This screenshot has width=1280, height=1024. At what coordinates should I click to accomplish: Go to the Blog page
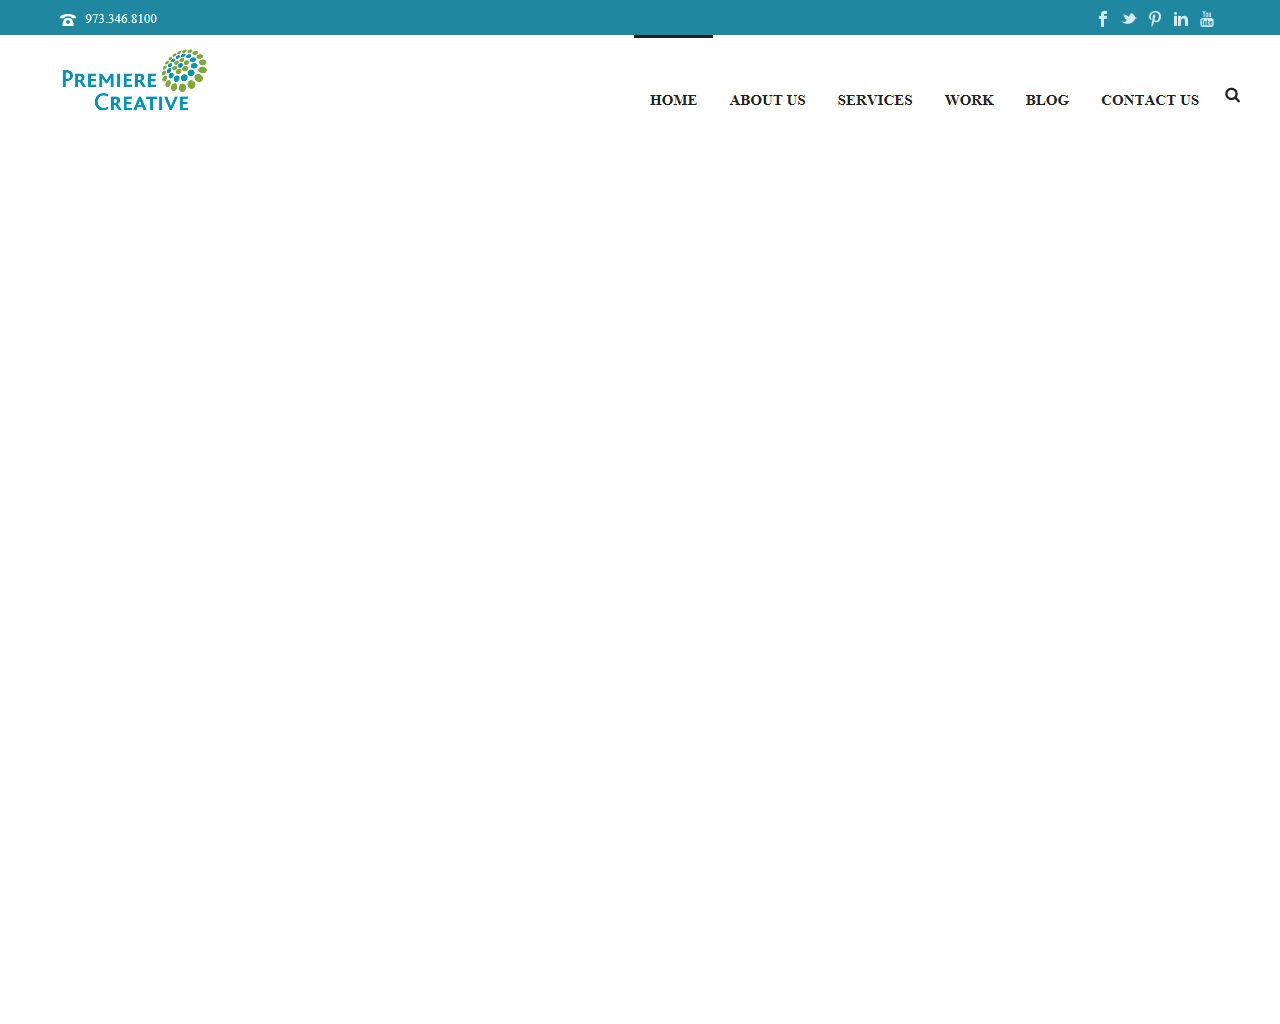[1047, 100]
